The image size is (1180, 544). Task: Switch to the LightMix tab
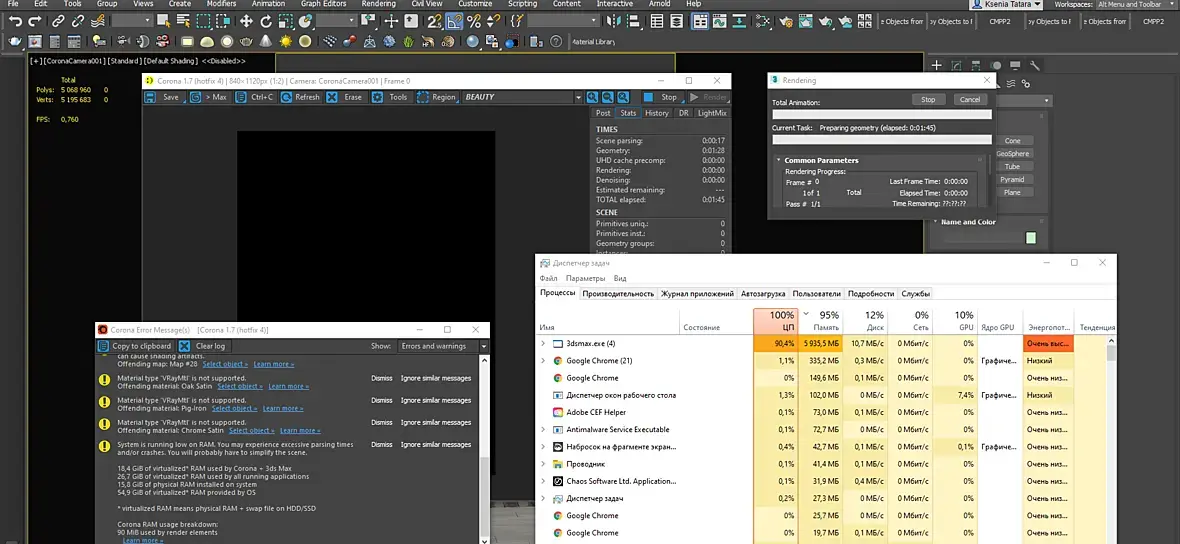712,113
